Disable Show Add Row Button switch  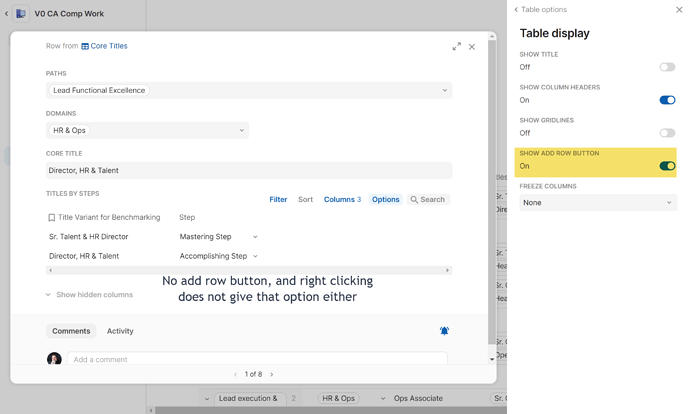pos(667,166)
